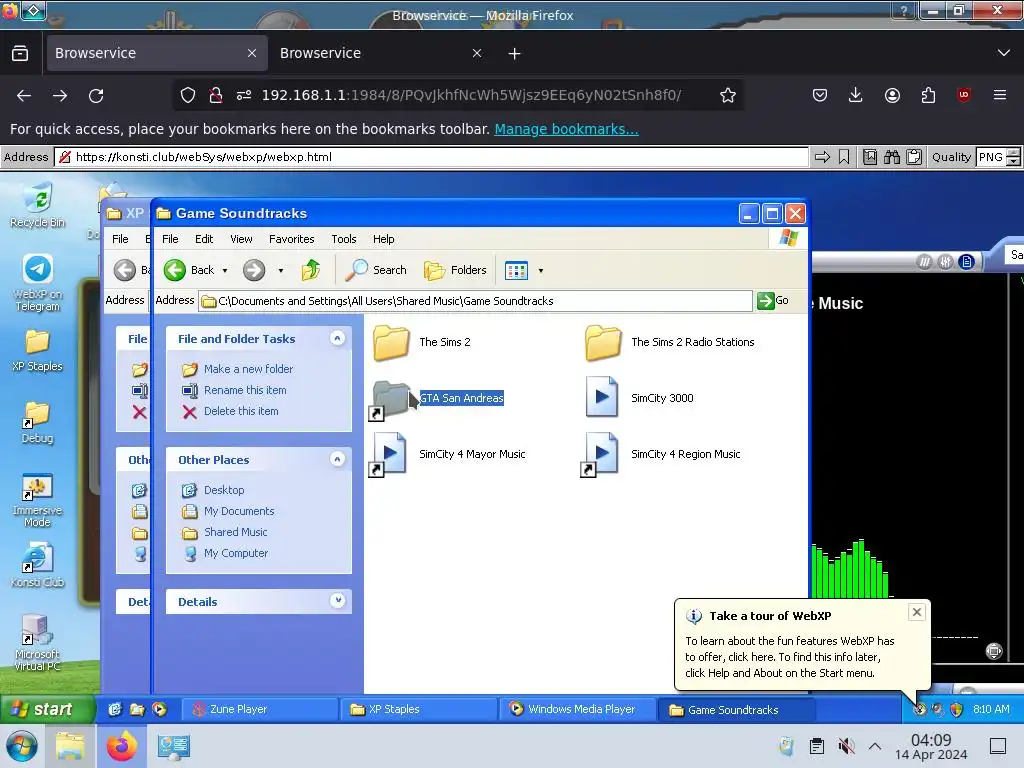The width and height of the screenshot is (1024, 768).
Task: Click Rename this item
Action: [234, 390]
